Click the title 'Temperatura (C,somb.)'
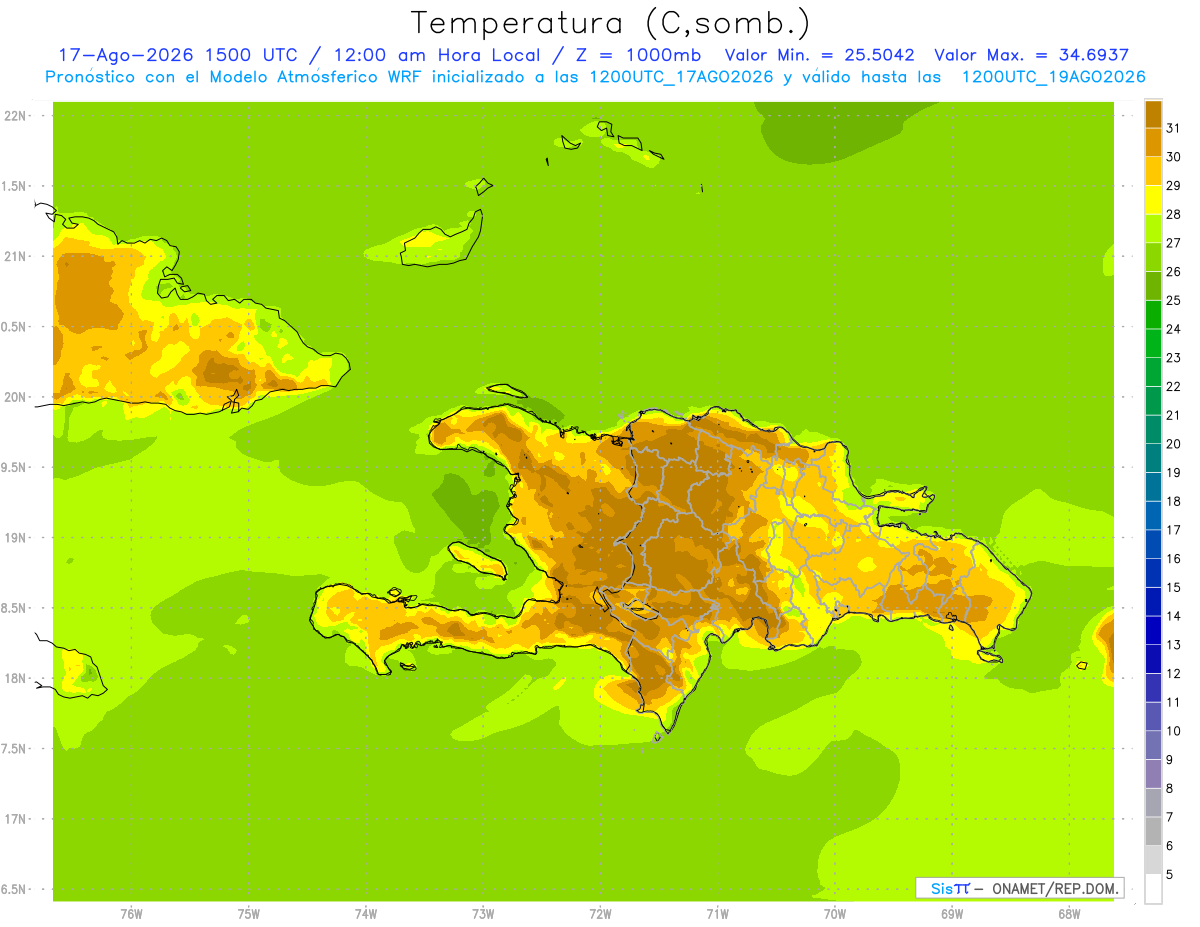Screen dimensions: 1200x927 tap(610, 23)
